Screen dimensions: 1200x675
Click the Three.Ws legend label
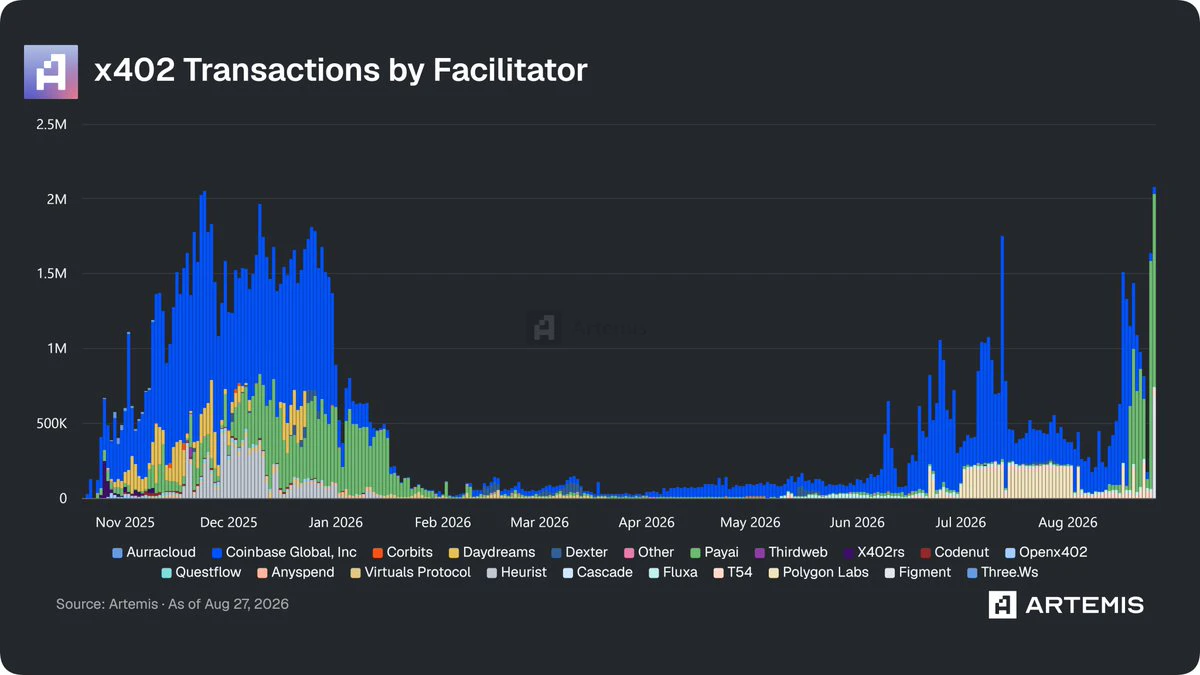pyautogui.click(x=1003, y=573)
